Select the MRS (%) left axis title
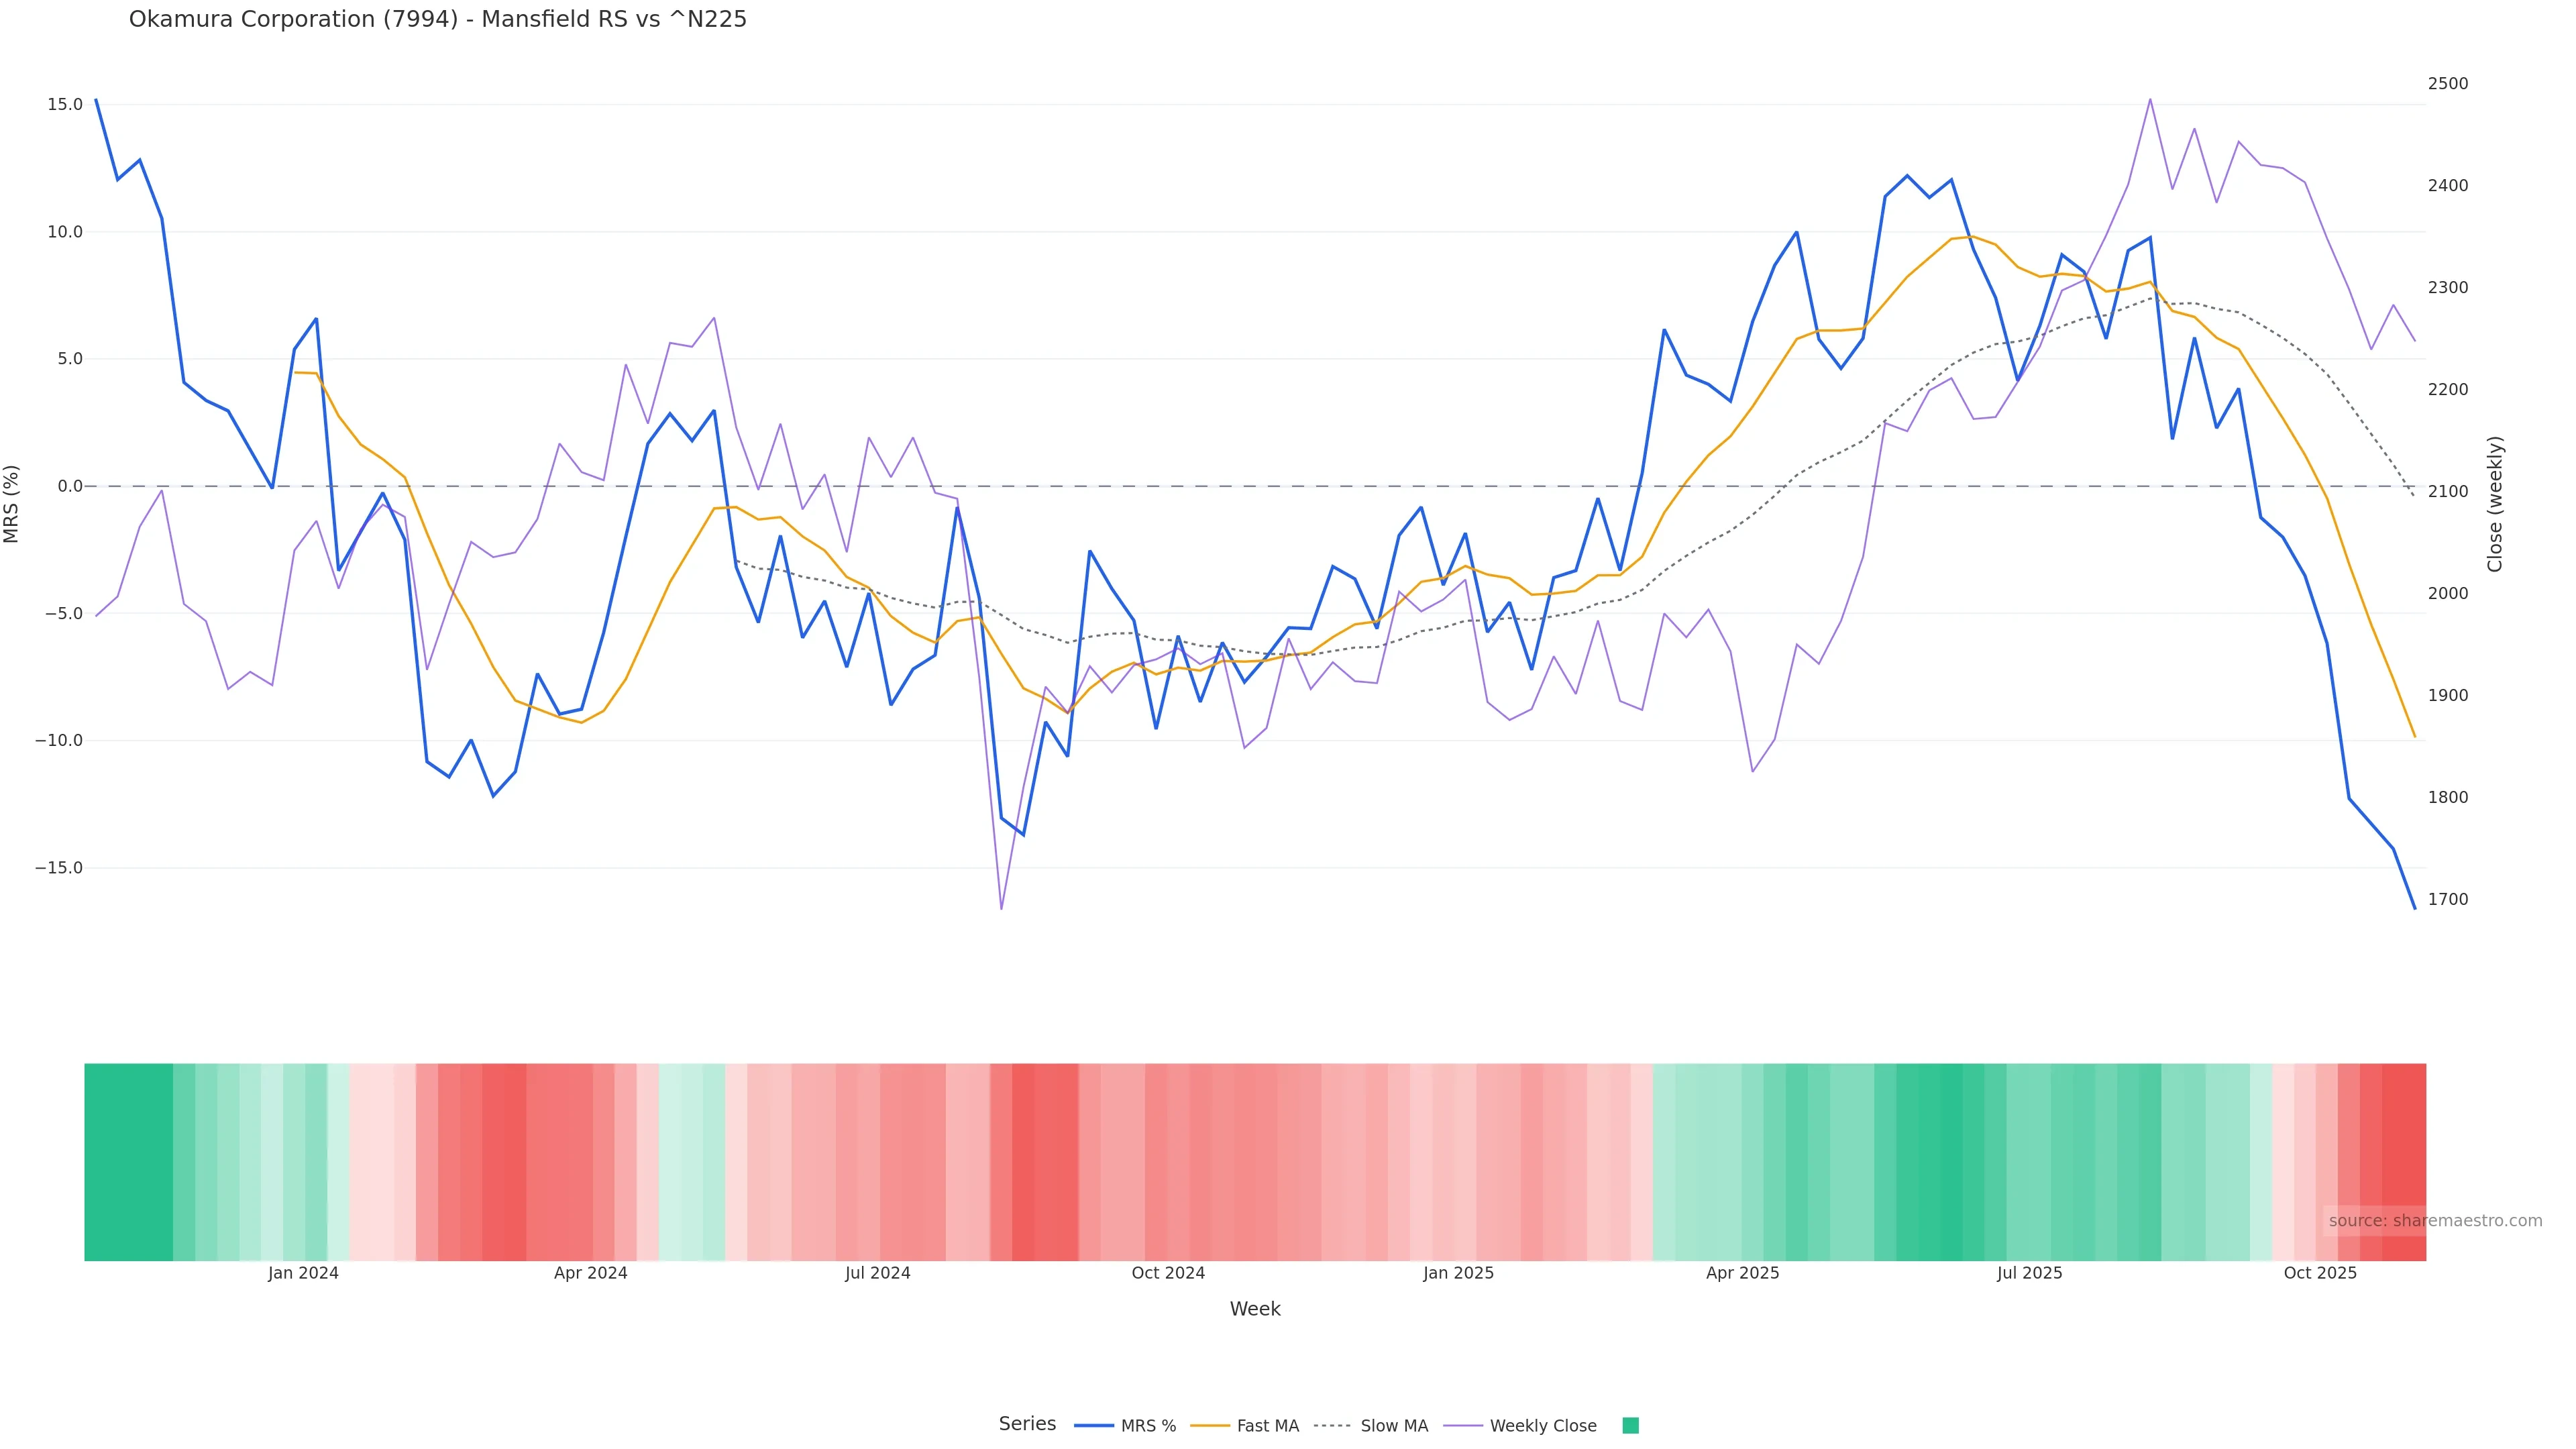 click(x=12, y=504)
